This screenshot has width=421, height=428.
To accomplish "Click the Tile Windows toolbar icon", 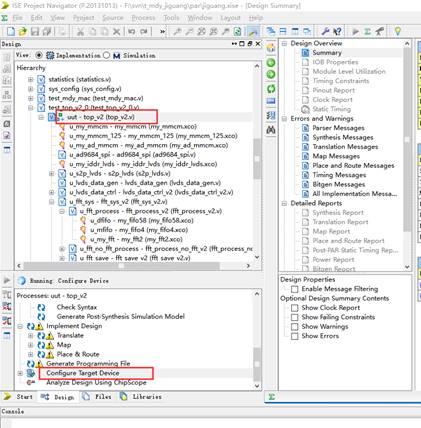I will 283,31.
